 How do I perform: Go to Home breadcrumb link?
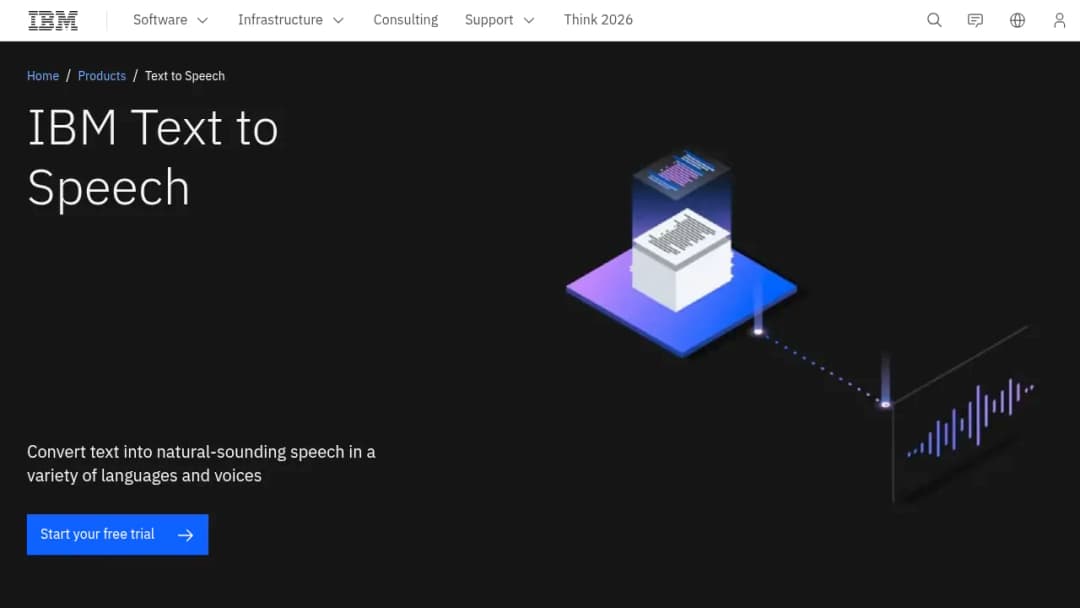pyautogui.click(x=43, y=76)
